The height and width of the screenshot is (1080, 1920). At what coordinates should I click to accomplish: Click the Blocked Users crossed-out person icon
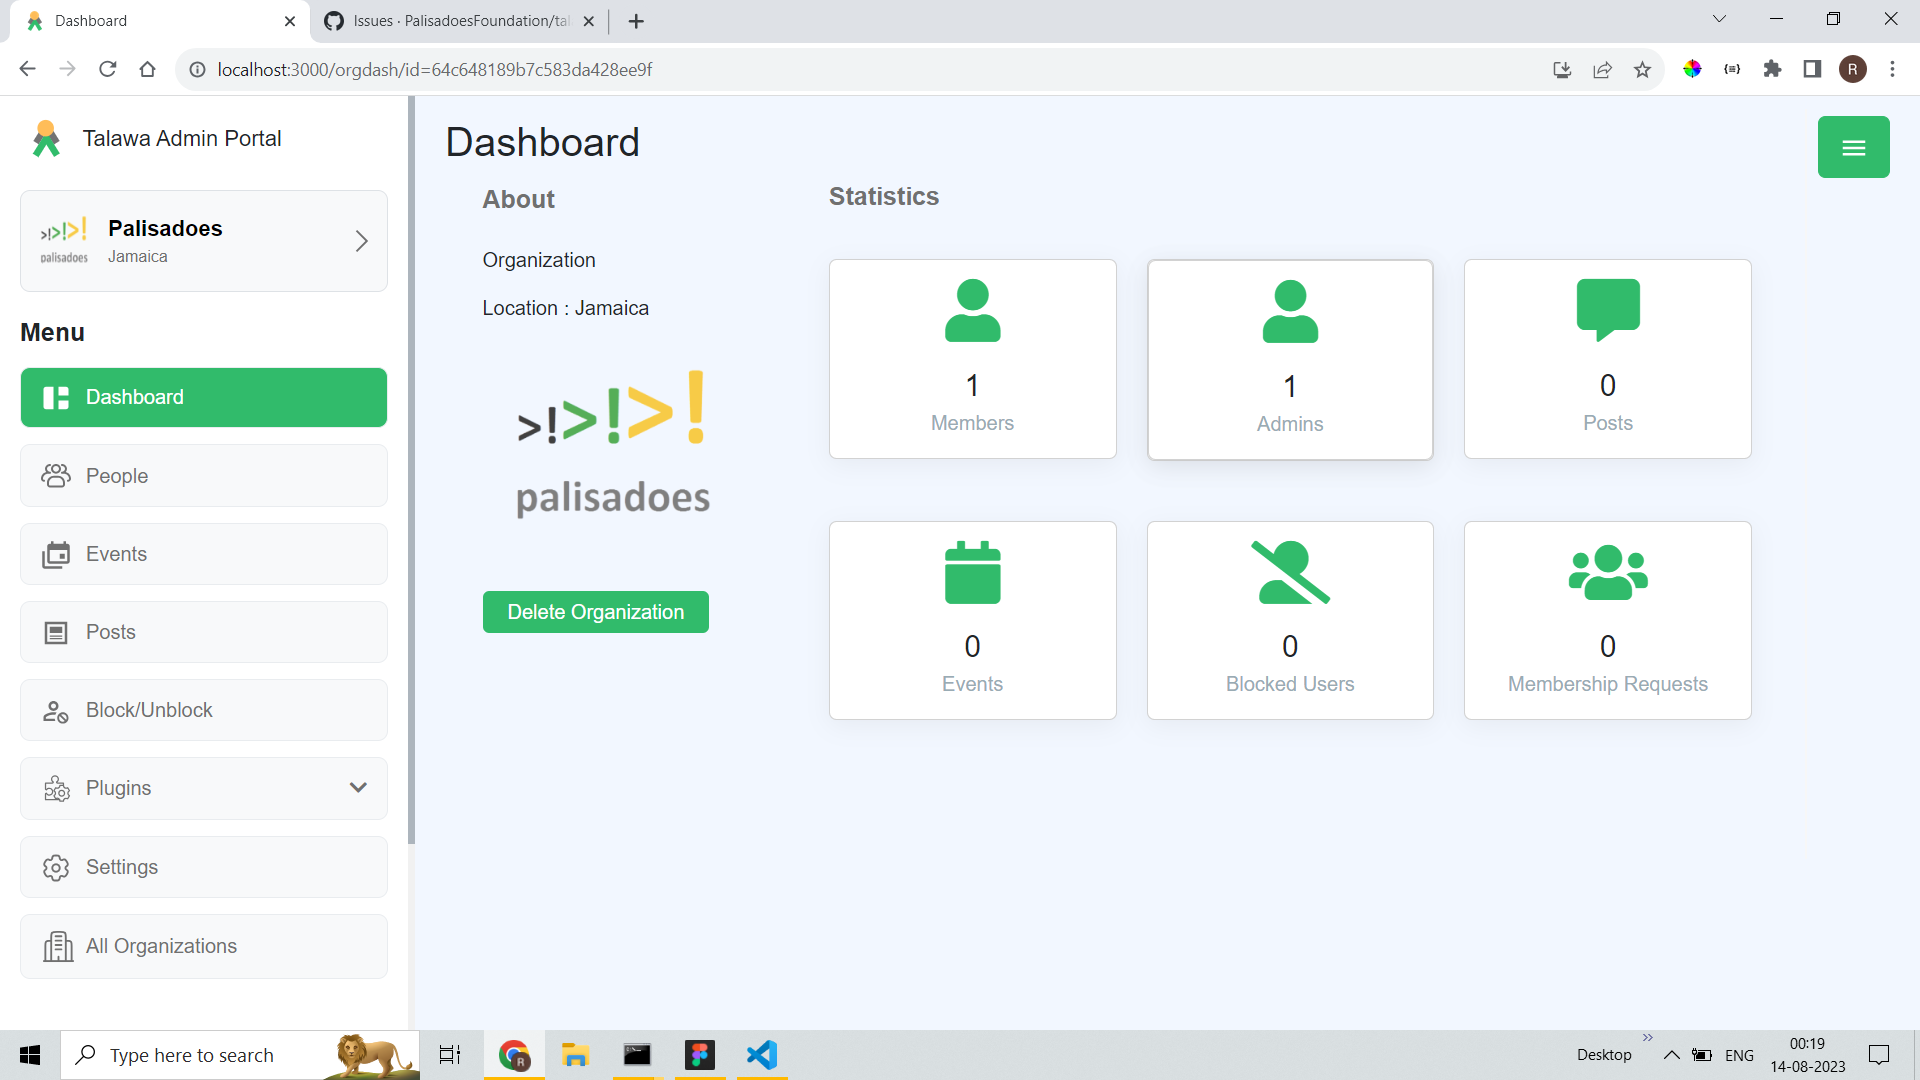coord(1290,572)
